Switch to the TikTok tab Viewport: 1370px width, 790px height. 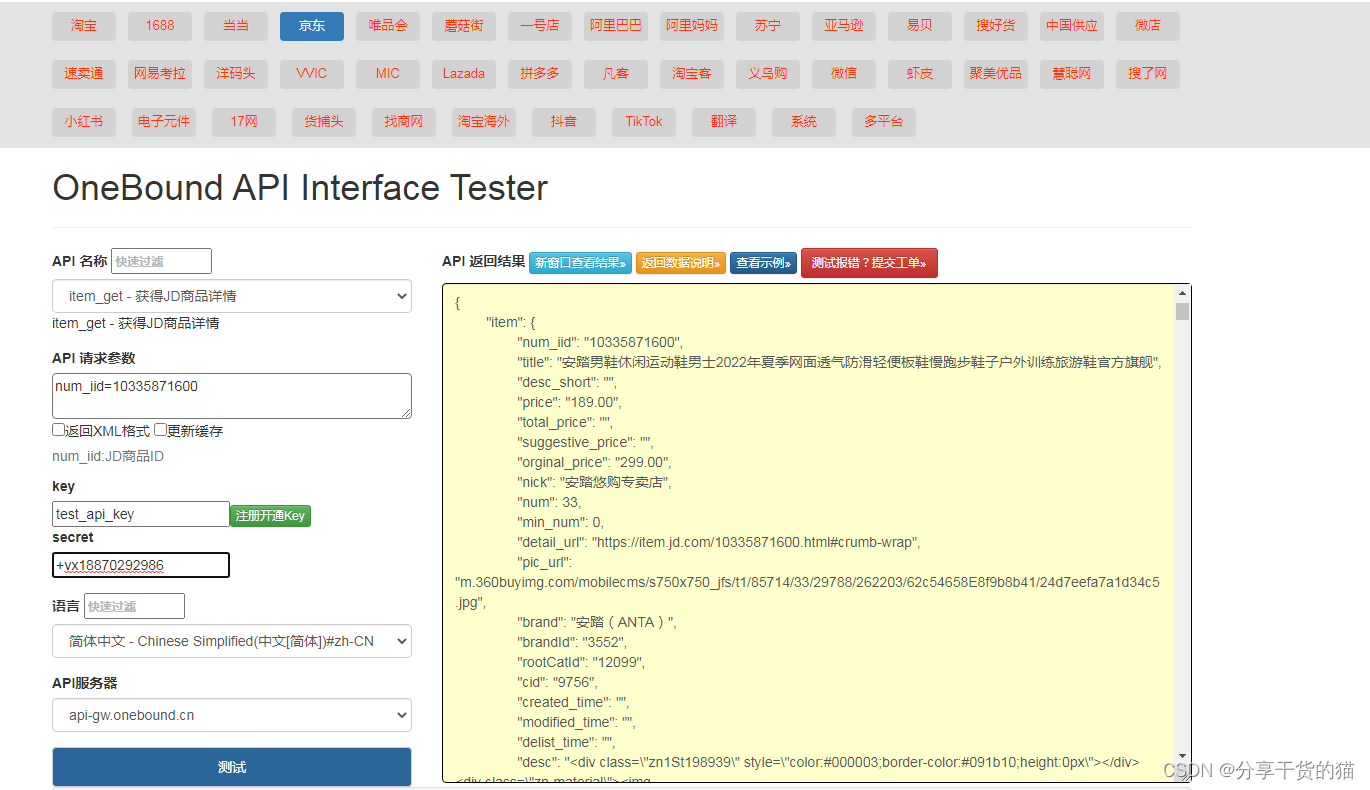tap(644, 122)
